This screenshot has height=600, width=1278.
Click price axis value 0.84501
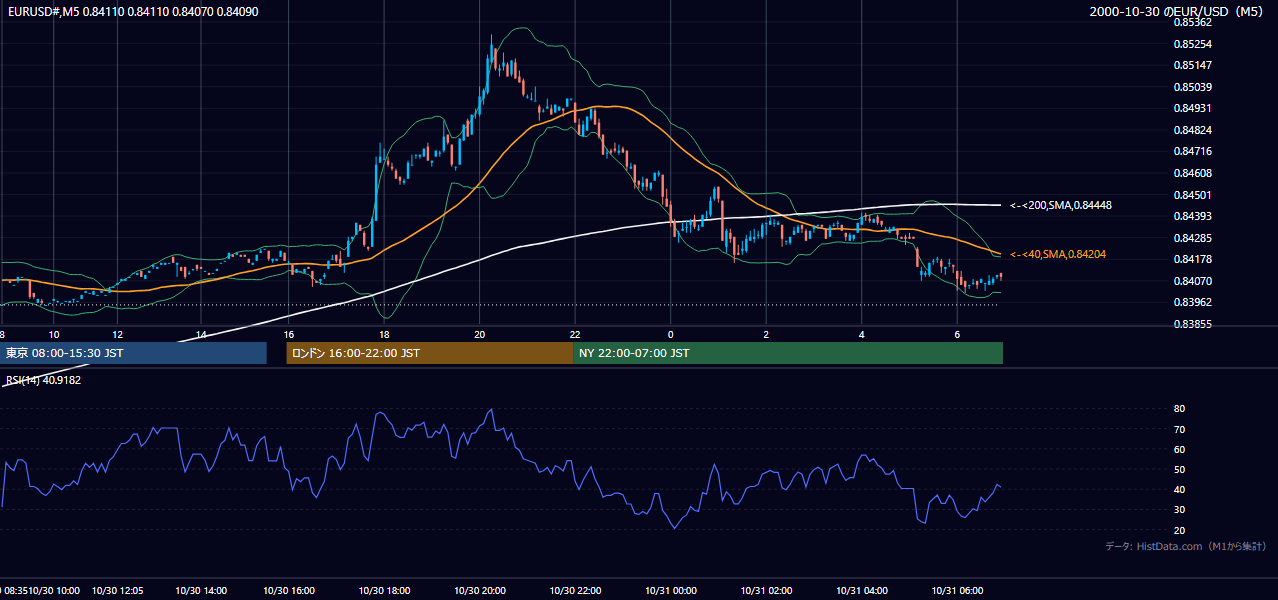[1192, 195]
